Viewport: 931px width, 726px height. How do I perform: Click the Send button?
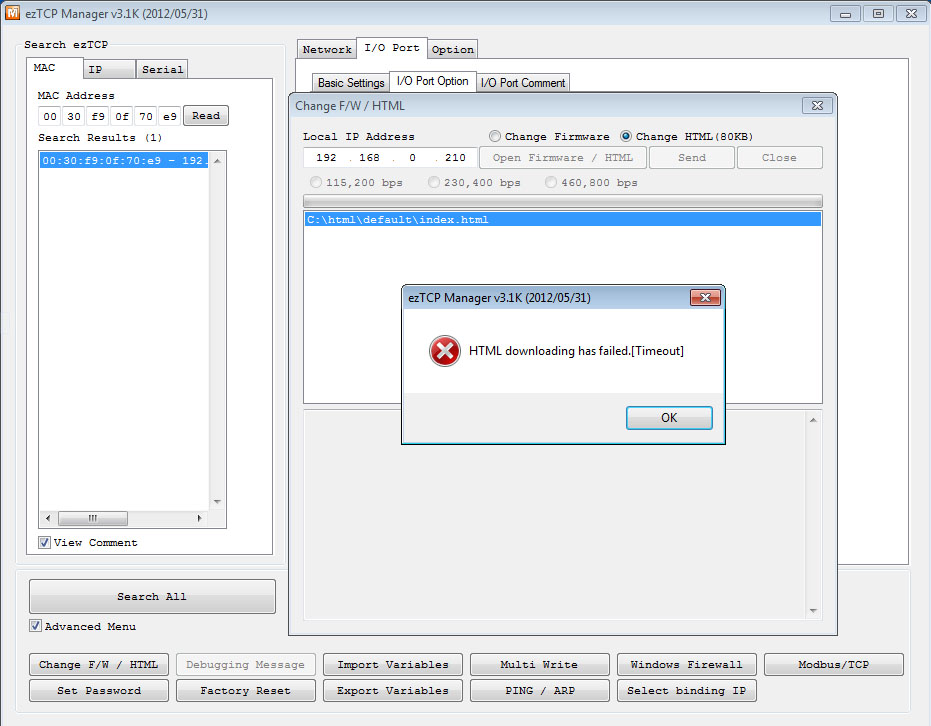tap(692, 158)
